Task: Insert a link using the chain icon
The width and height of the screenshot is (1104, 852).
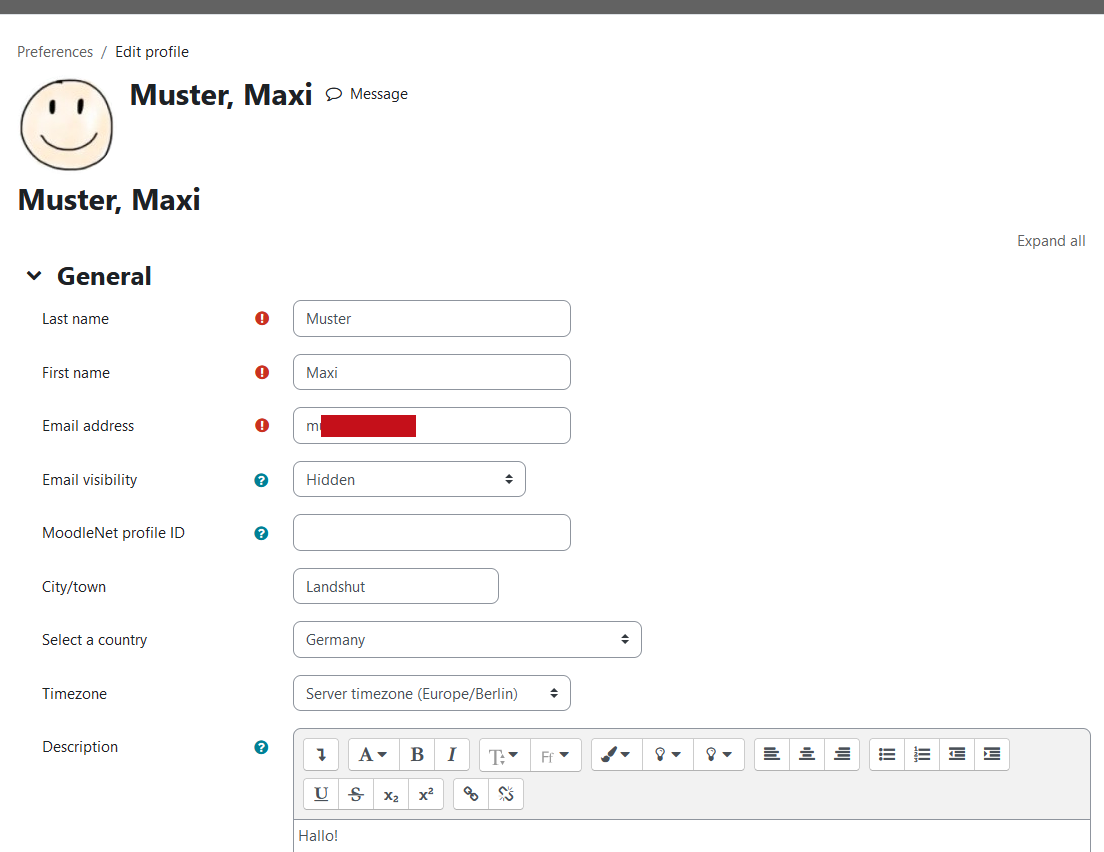Action: tap(471, 794)
